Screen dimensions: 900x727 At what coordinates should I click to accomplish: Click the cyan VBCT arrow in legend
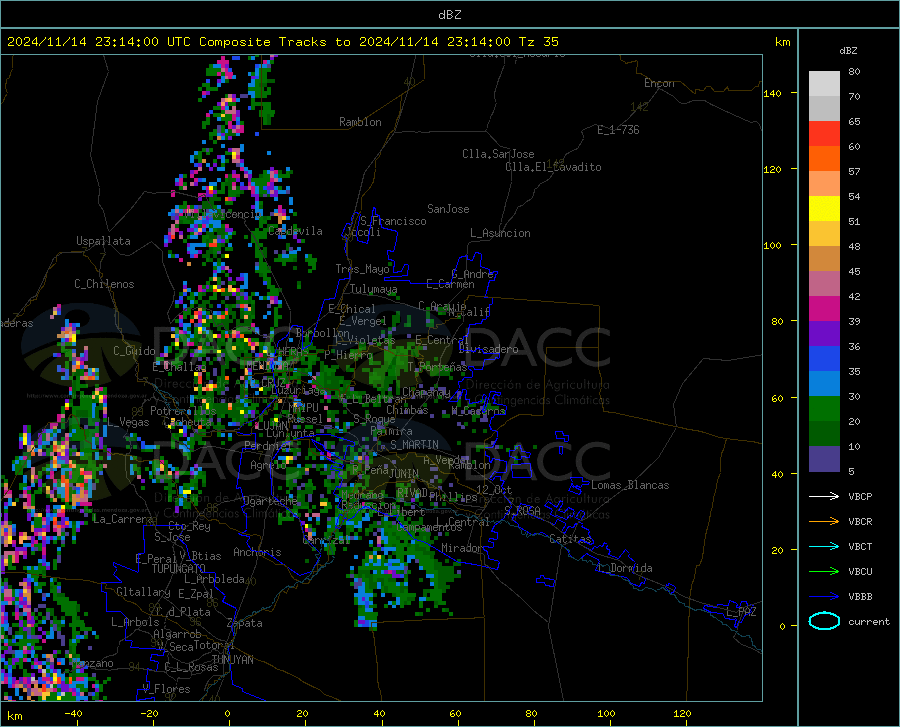click(x=824, y=546)
